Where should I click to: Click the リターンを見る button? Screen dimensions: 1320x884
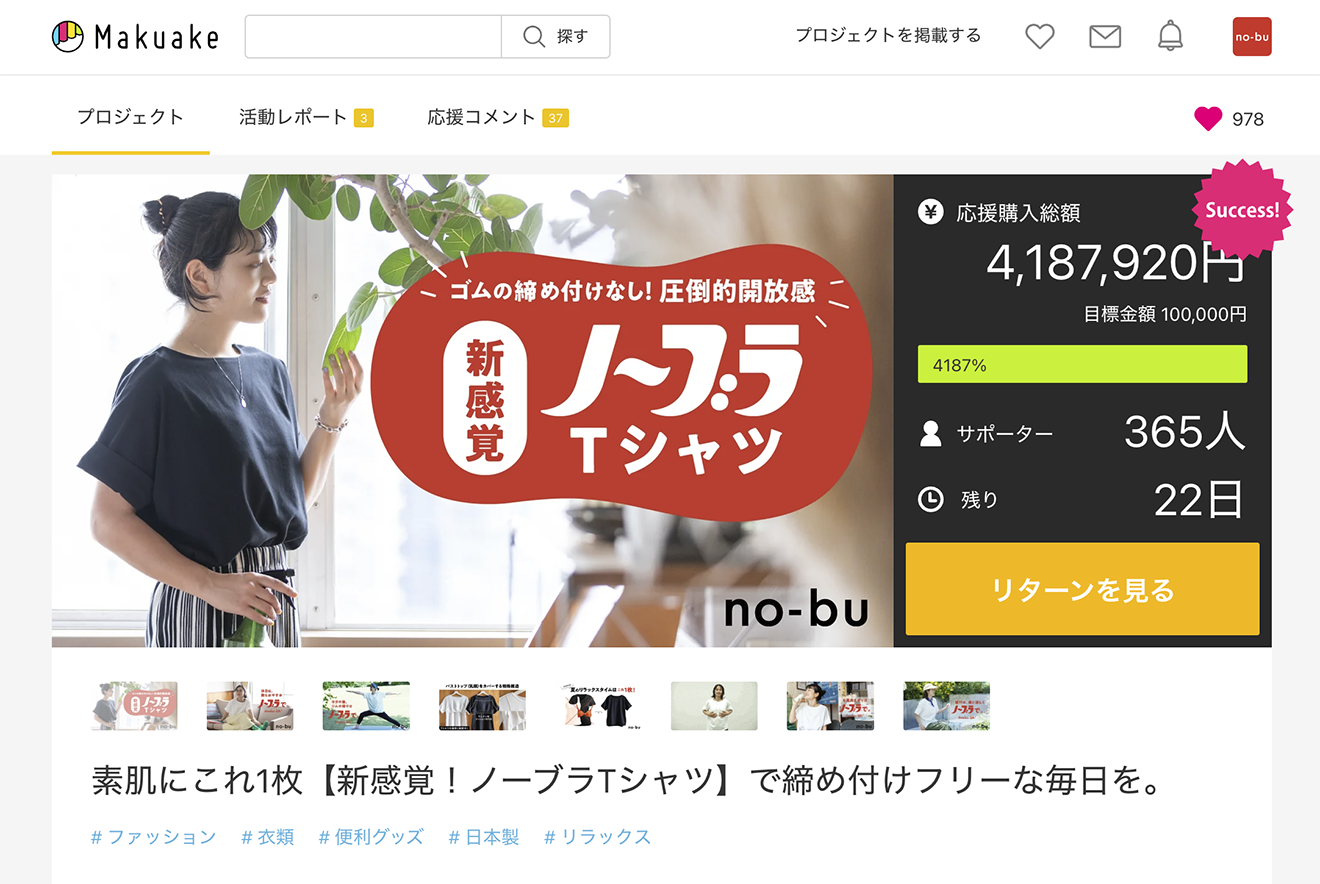[x=1082, y=589]
